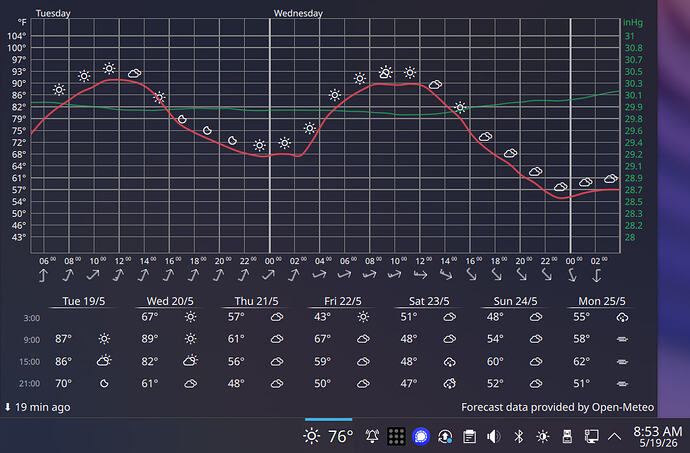Click the Tue 19/5 21:00 moon icon

point(104,383)
